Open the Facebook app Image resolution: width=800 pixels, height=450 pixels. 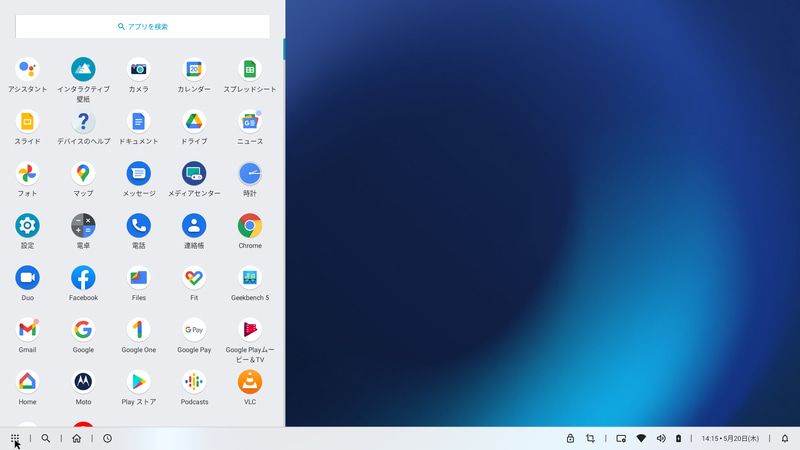click(x=83, y=278)
